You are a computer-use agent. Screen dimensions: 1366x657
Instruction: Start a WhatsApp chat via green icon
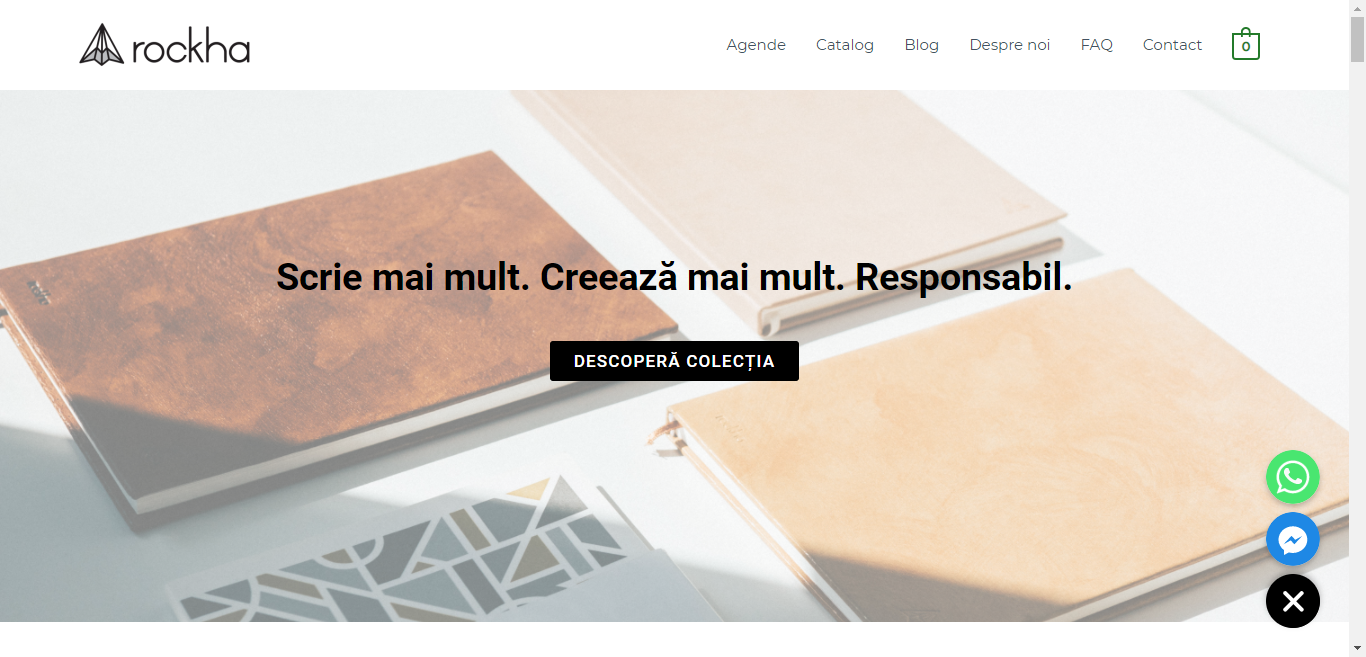pos(1293,477)
